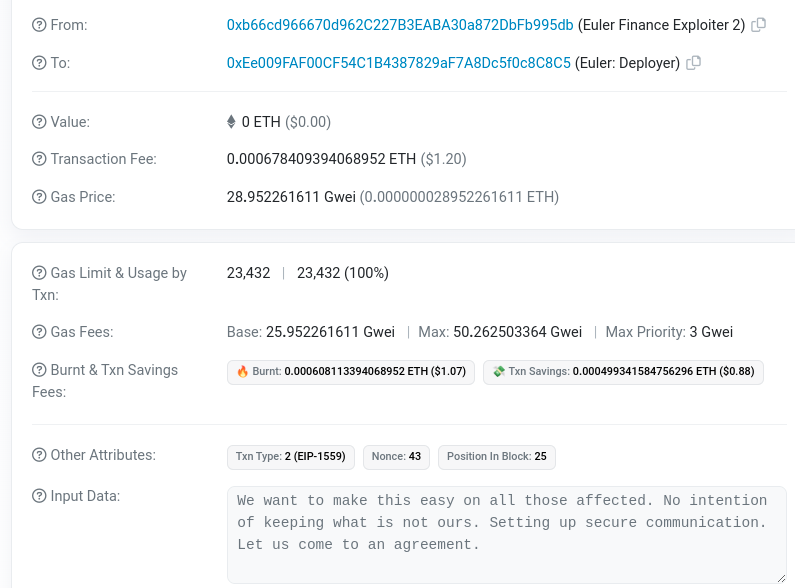Click the Transaction Fee help icon

pos(39,159)
